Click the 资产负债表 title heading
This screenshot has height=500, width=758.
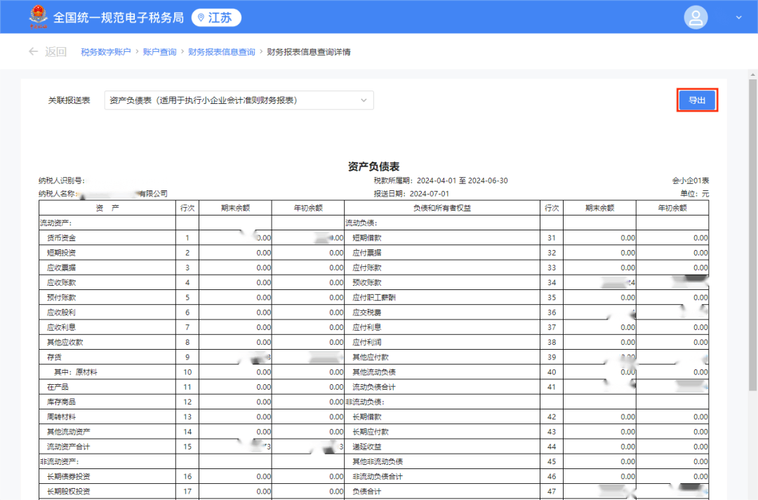click(374, 166)
